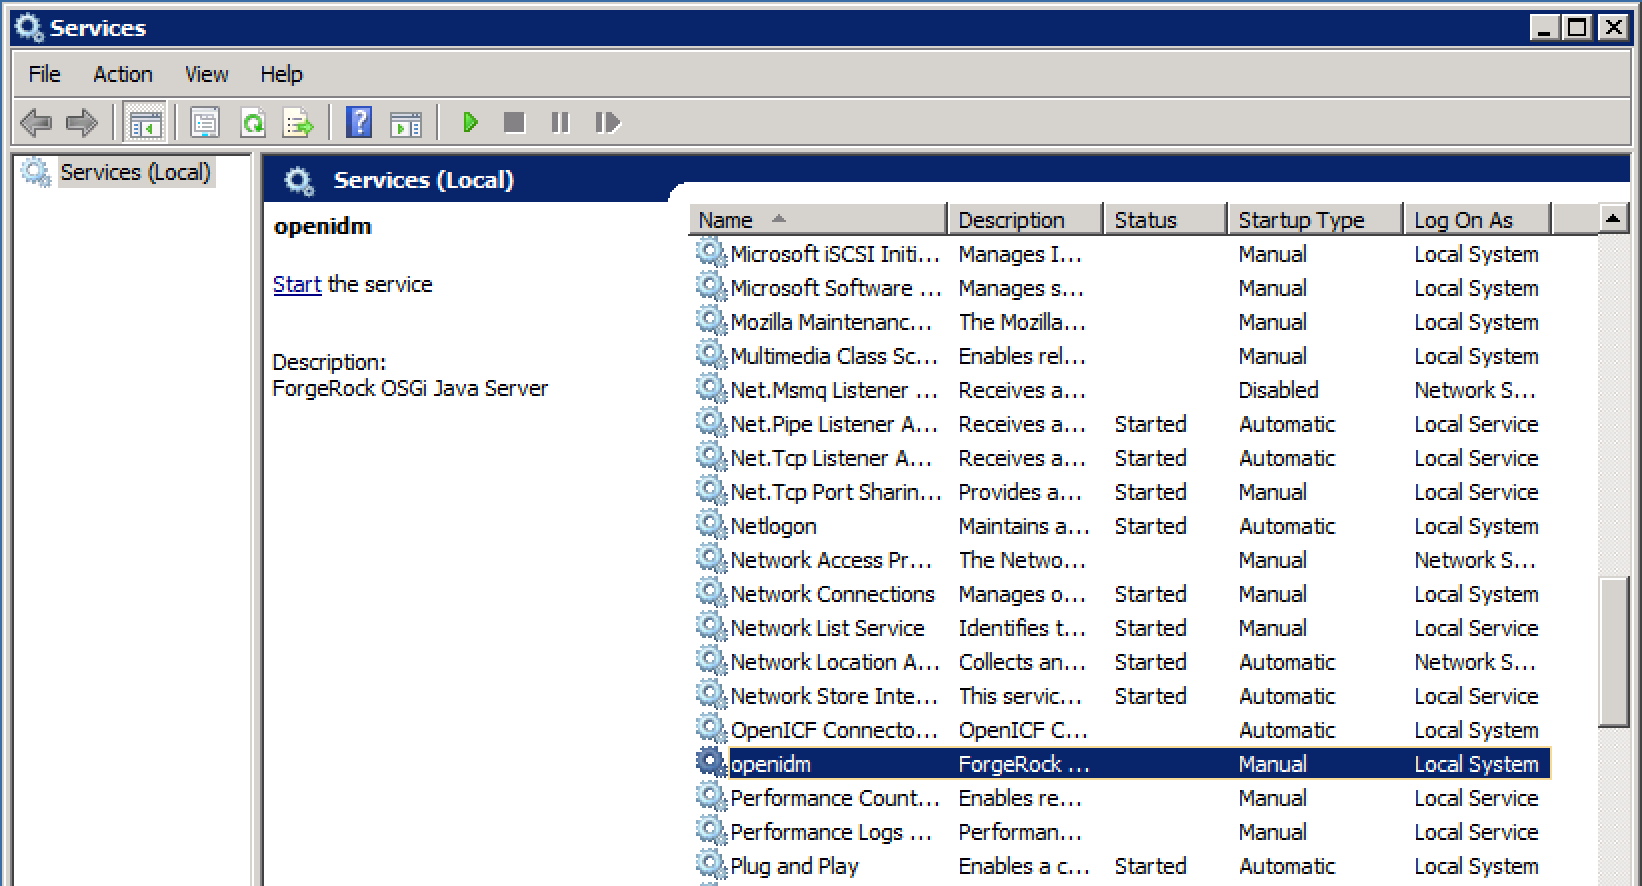Select the highlighted openidm service icon
Image resolution: width=1642 pixels, height=886 pixels.
click(x=711, y=763)
